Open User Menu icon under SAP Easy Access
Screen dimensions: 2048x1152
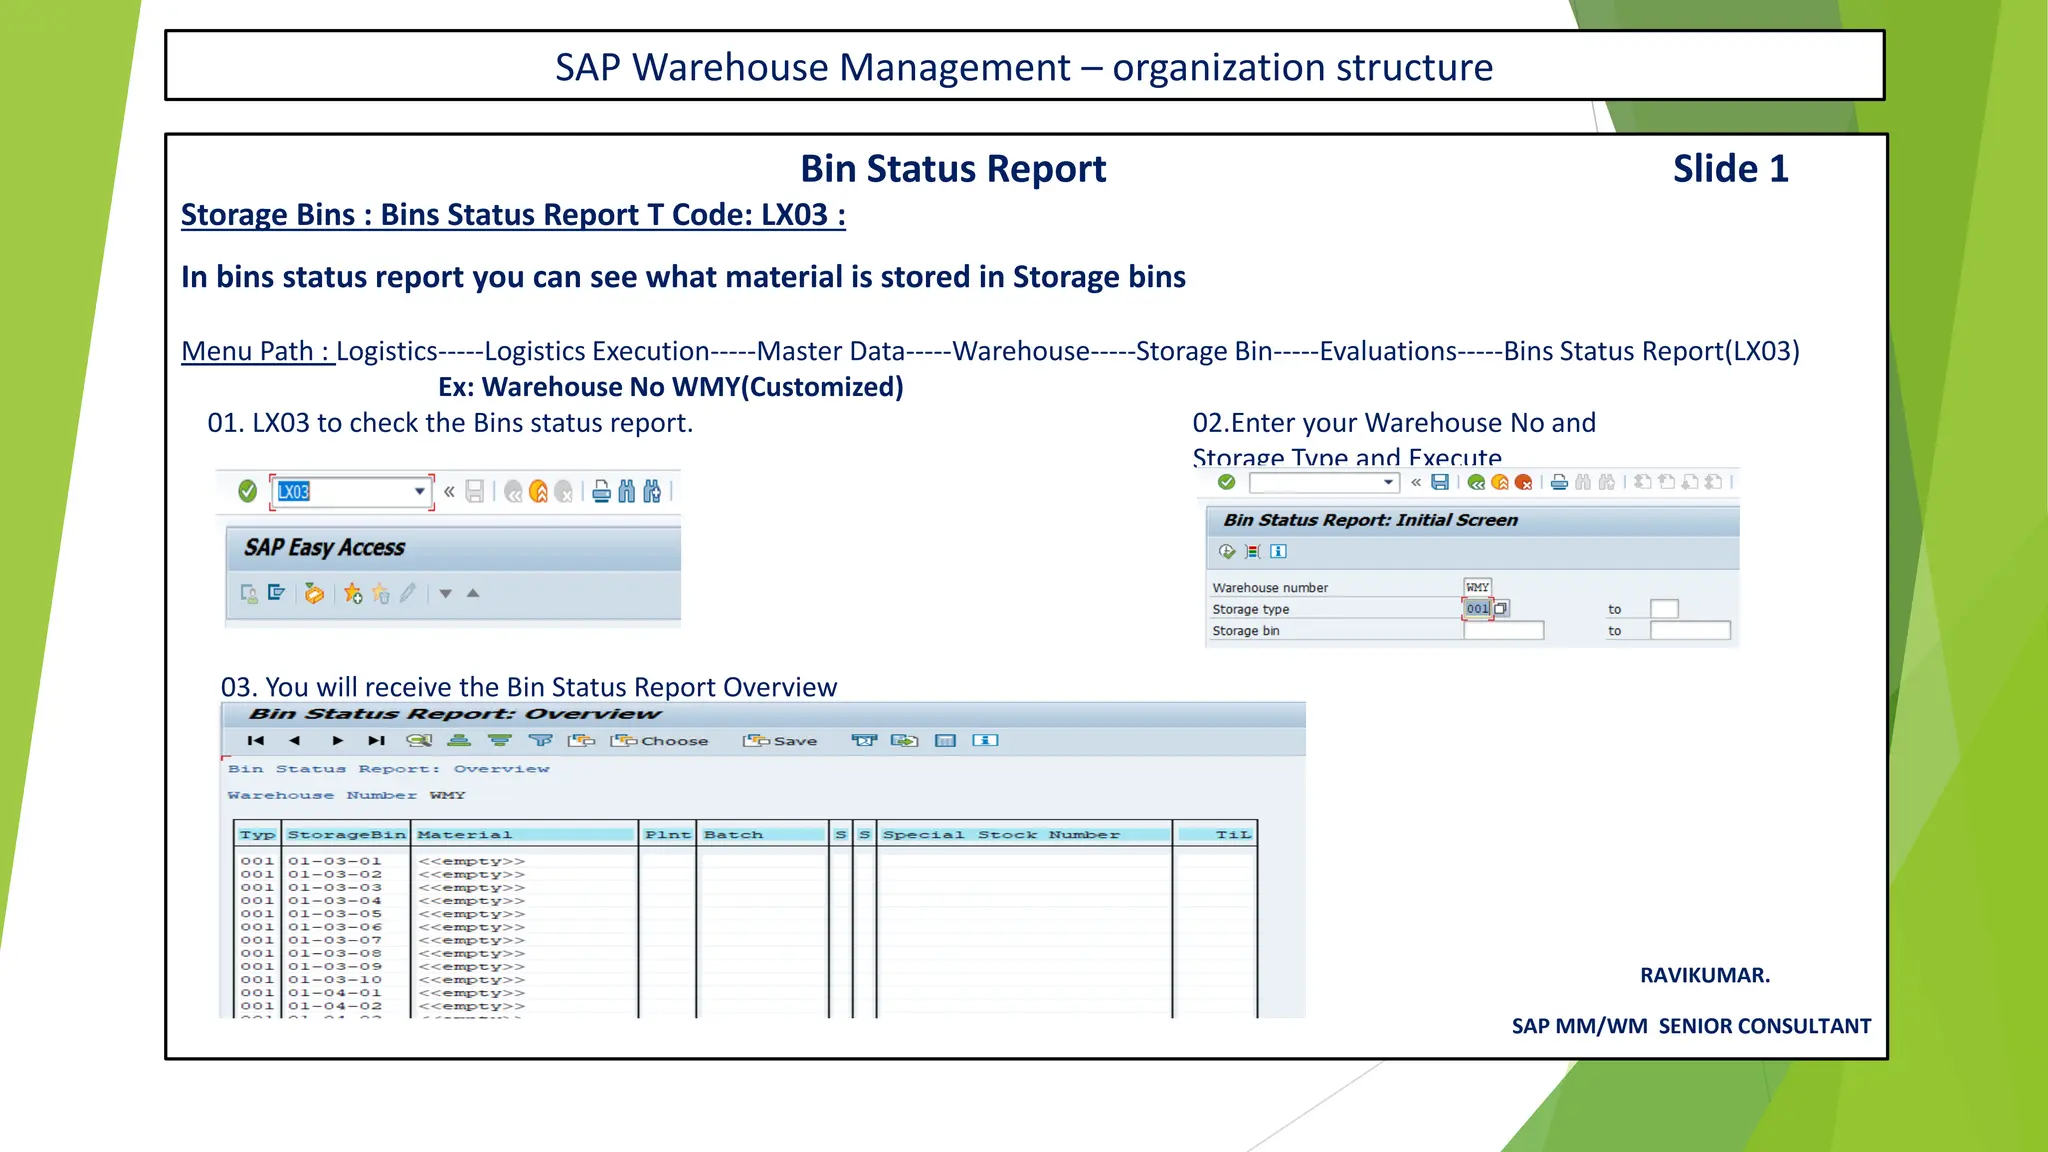pos(249,594)
